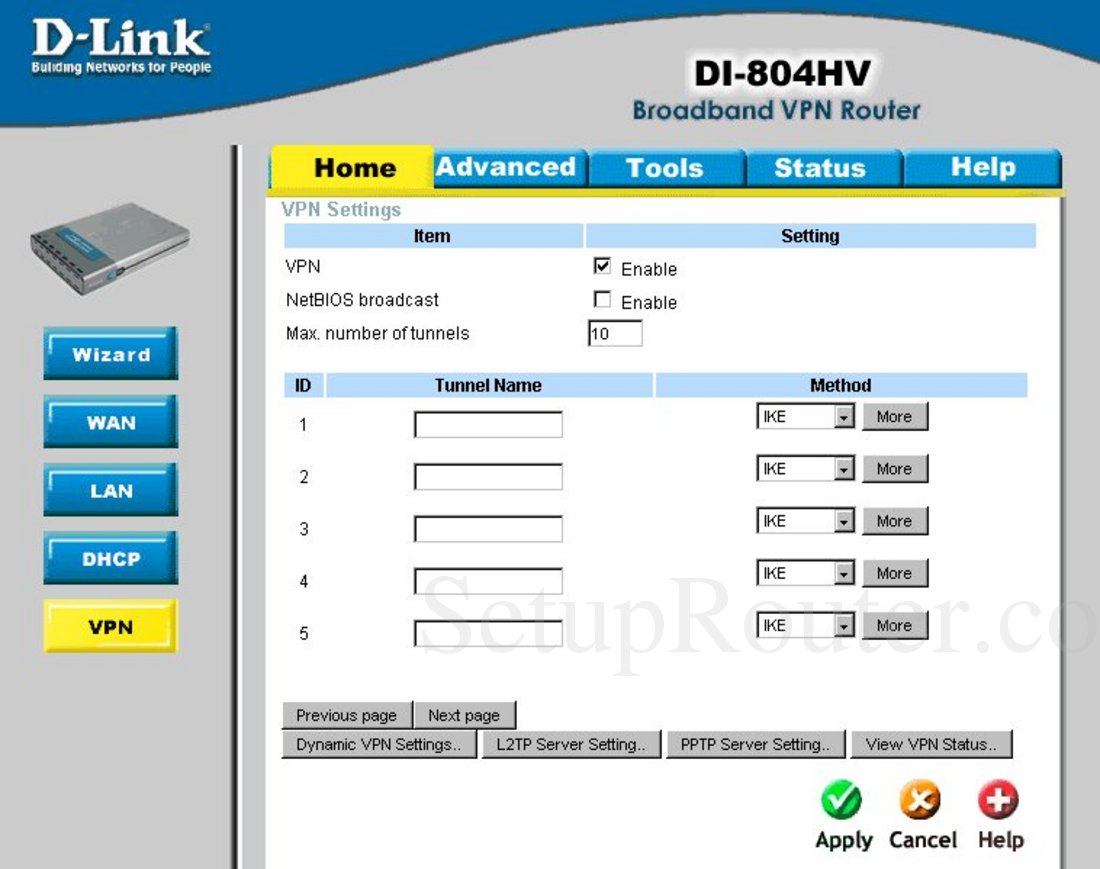
Task: Click the router device image
Action: (x=110, y=248)
